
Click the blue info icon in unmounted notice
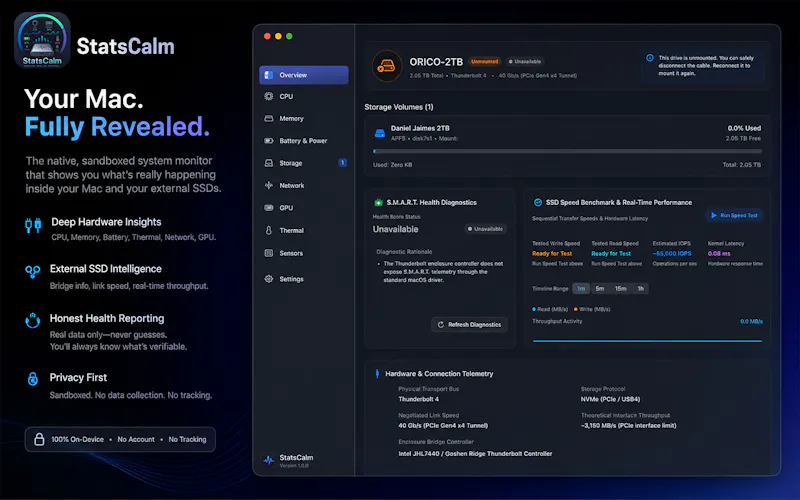pyautogui.click(x=649, y=58)
